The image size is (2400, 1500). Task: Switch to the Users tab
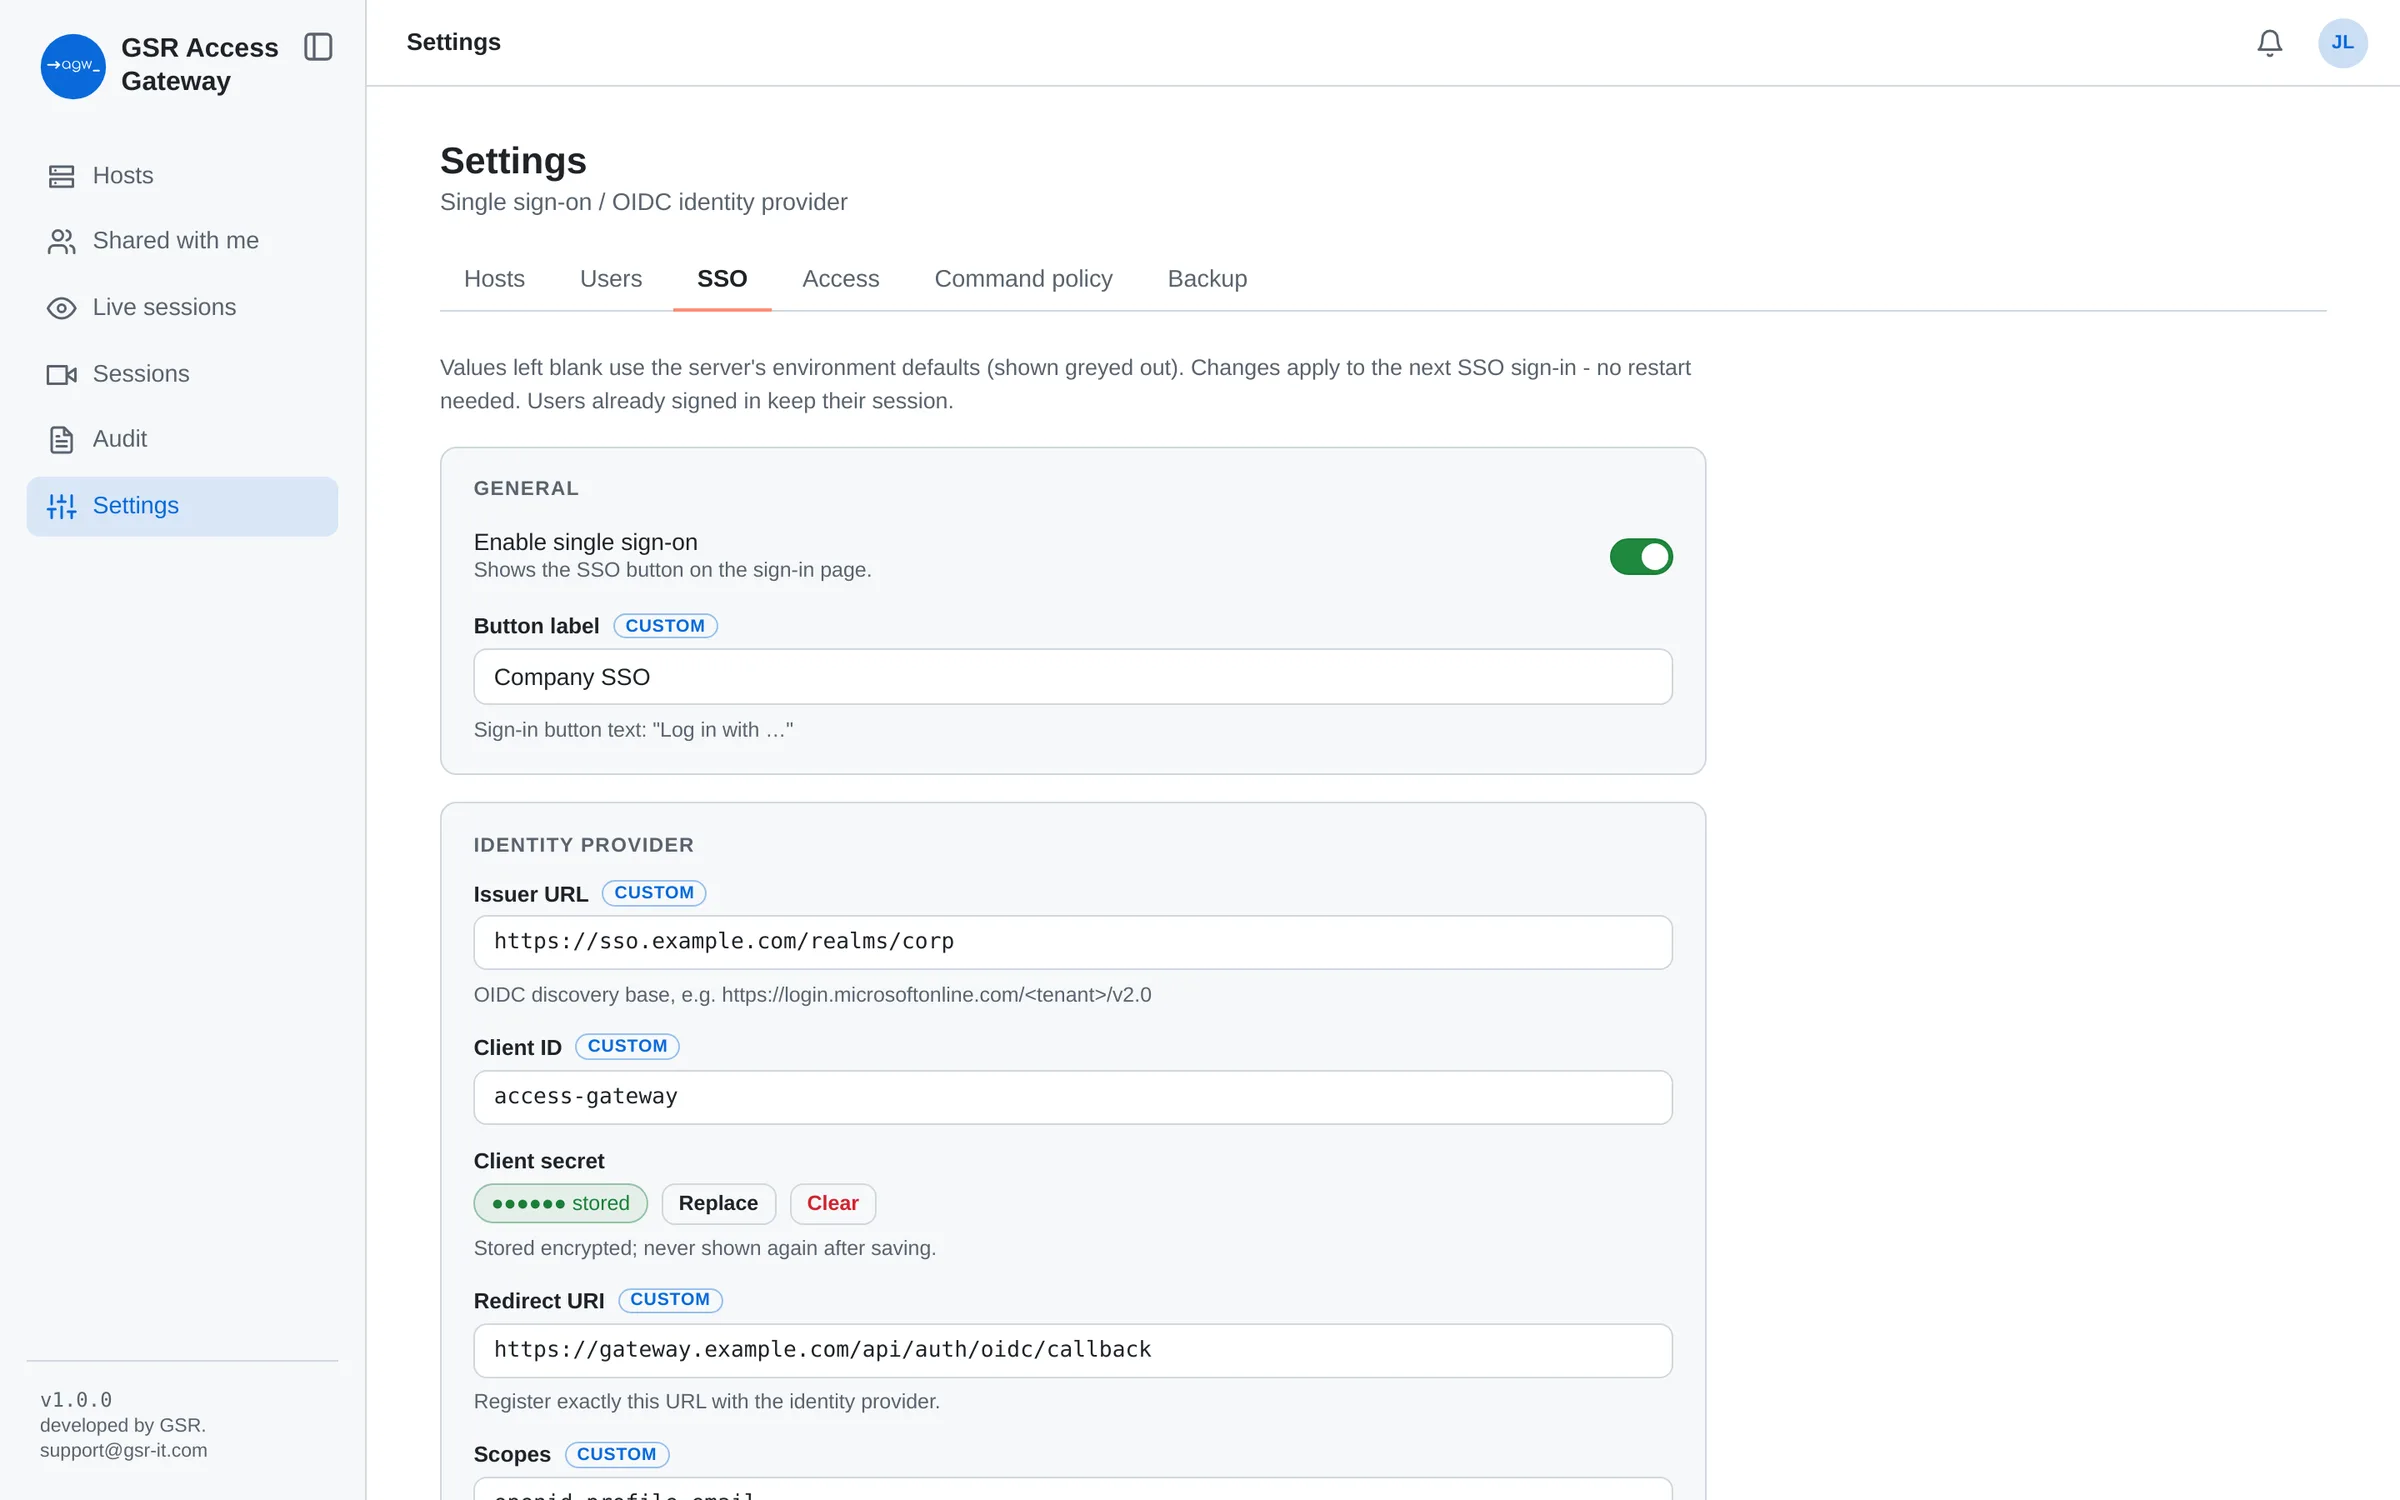pyautogui.click(x=611, y=279)
